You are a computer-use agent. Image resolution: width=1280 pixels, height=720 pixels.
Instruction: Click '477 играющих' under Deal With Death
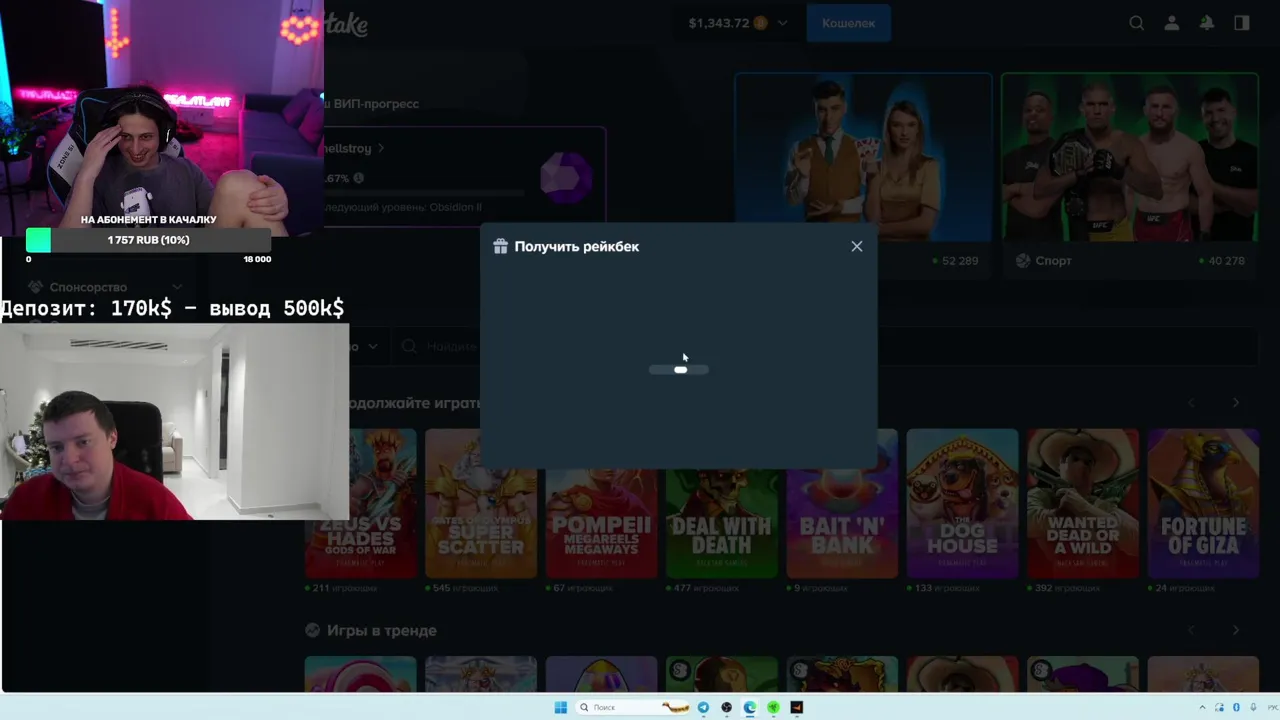[706, 588]
